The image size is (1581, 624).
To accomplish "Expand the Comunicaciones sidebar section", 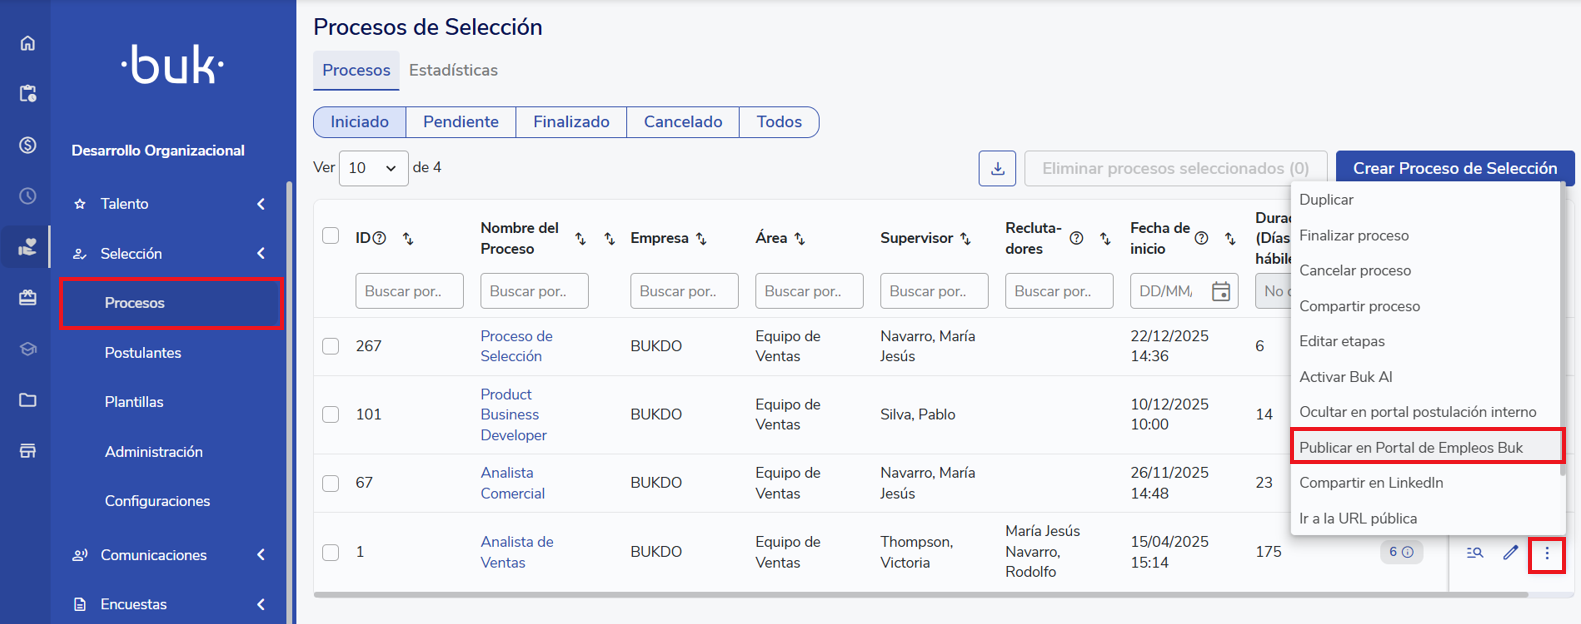I will 261,555.
